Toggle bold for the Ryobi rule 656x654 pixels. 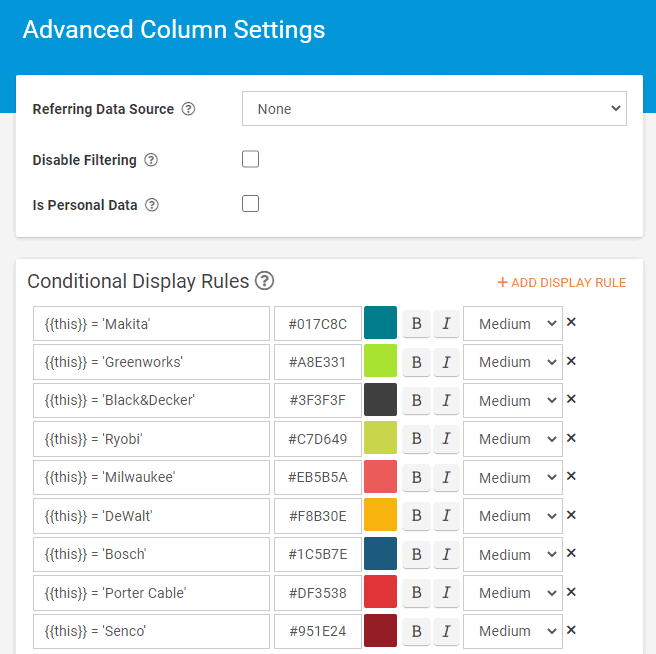point(416,439)
